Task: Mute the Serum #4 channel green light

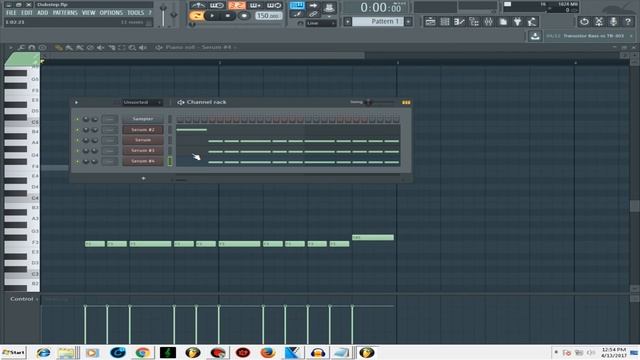Action: [x=77, y=161]
